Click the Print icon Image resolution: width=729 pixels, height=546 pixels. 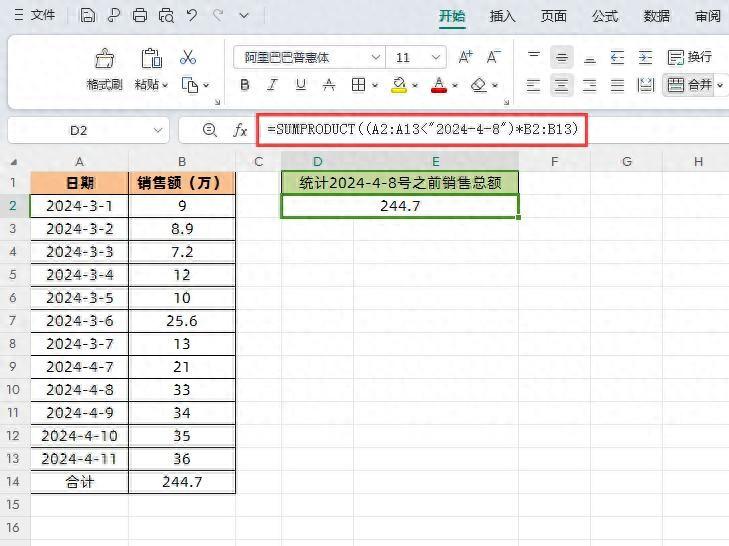[139, 15]
